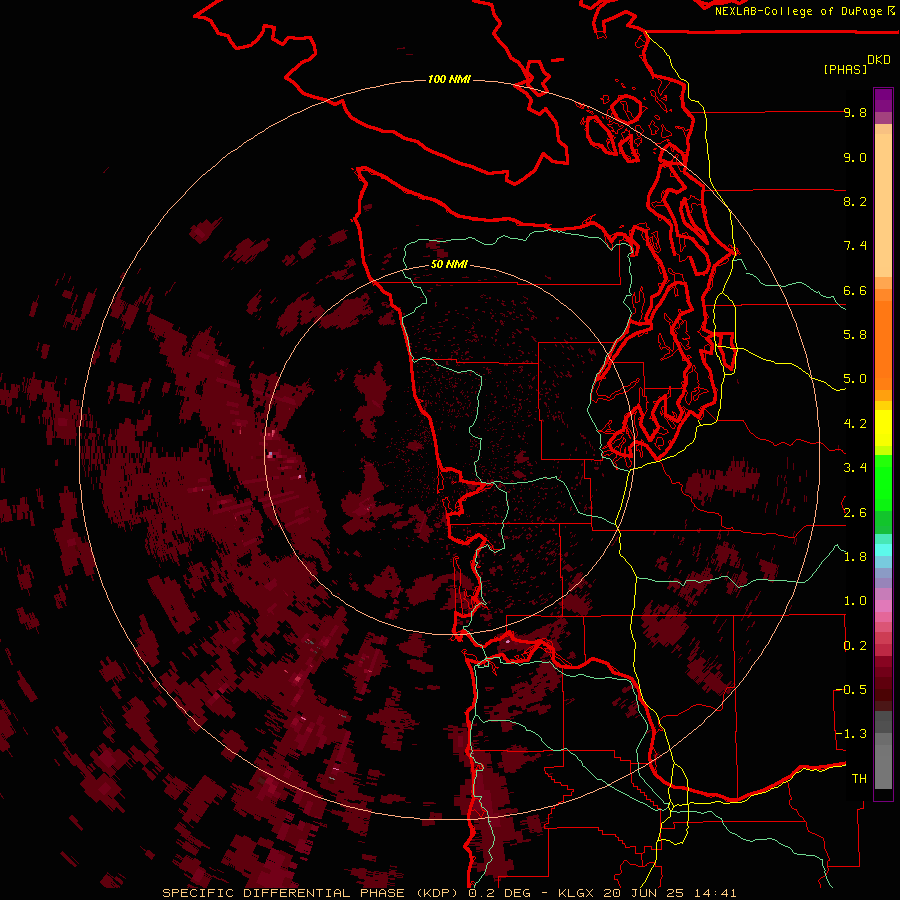Click the 2.6 scale label

pos(855,513)
